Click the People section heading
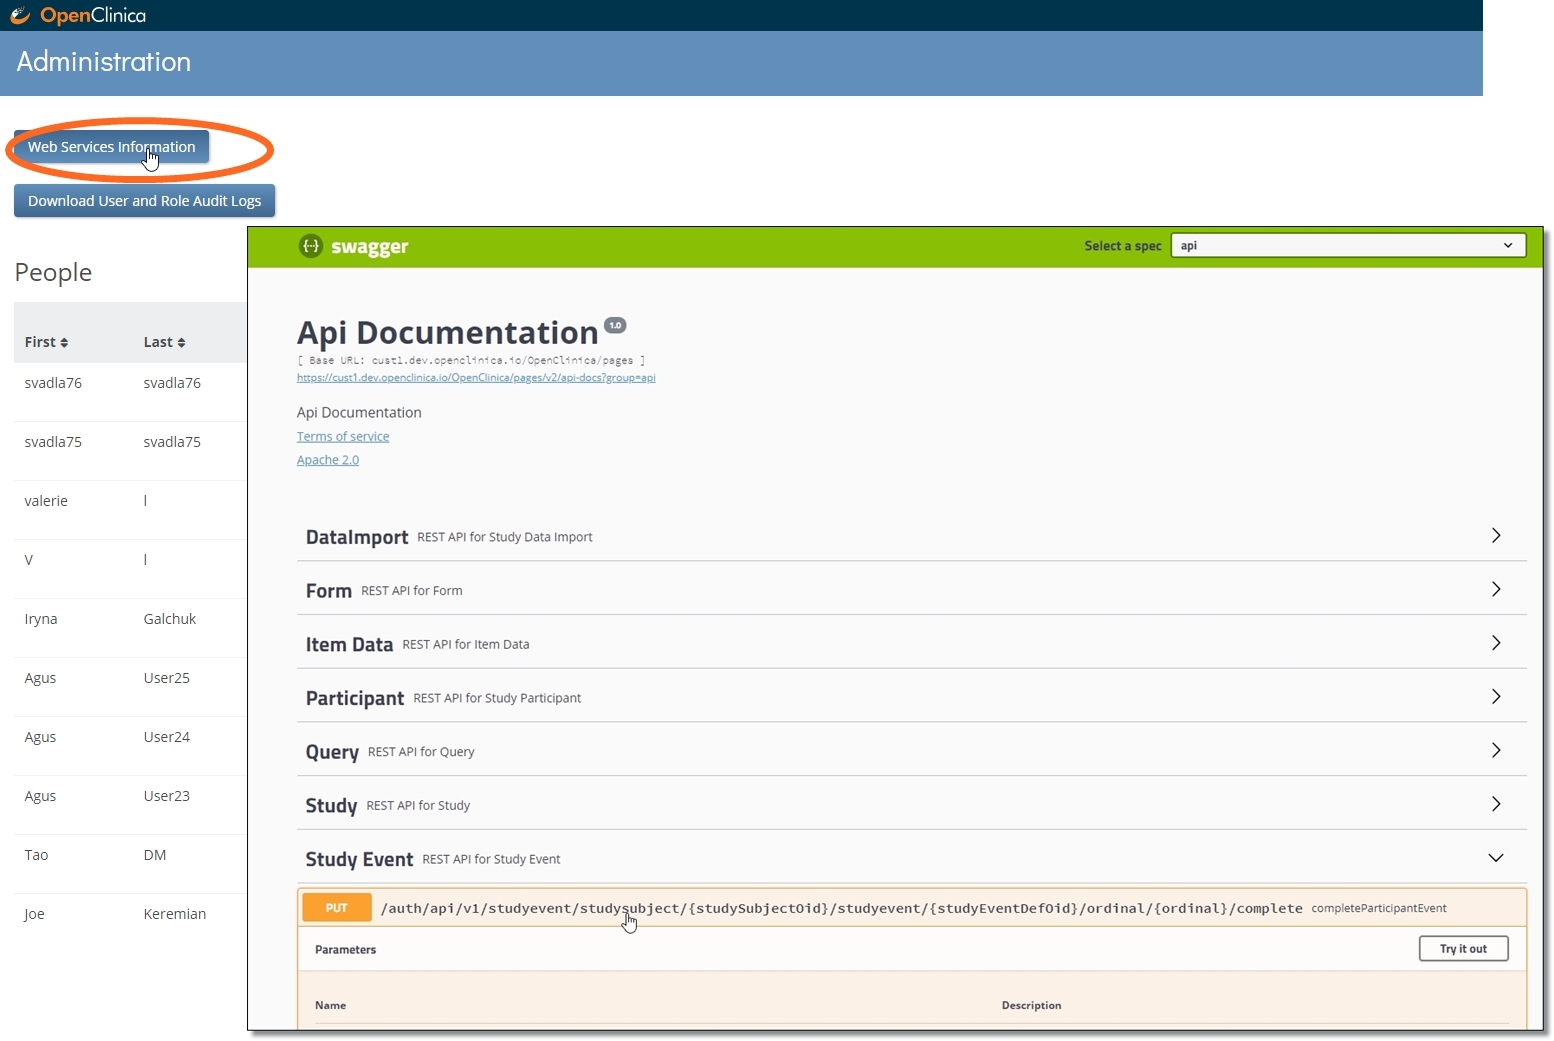The image size is (1554, 1041). pyautogui.click(x=53, y=273)
